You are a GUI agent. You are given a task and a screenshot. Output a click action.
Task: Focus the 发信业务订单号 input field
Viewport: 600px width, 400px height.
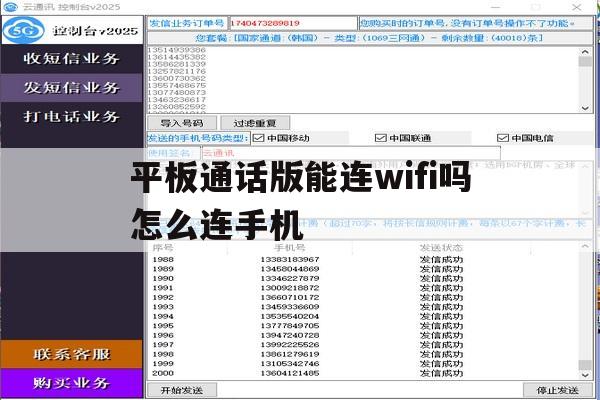(x=293, y=23)
